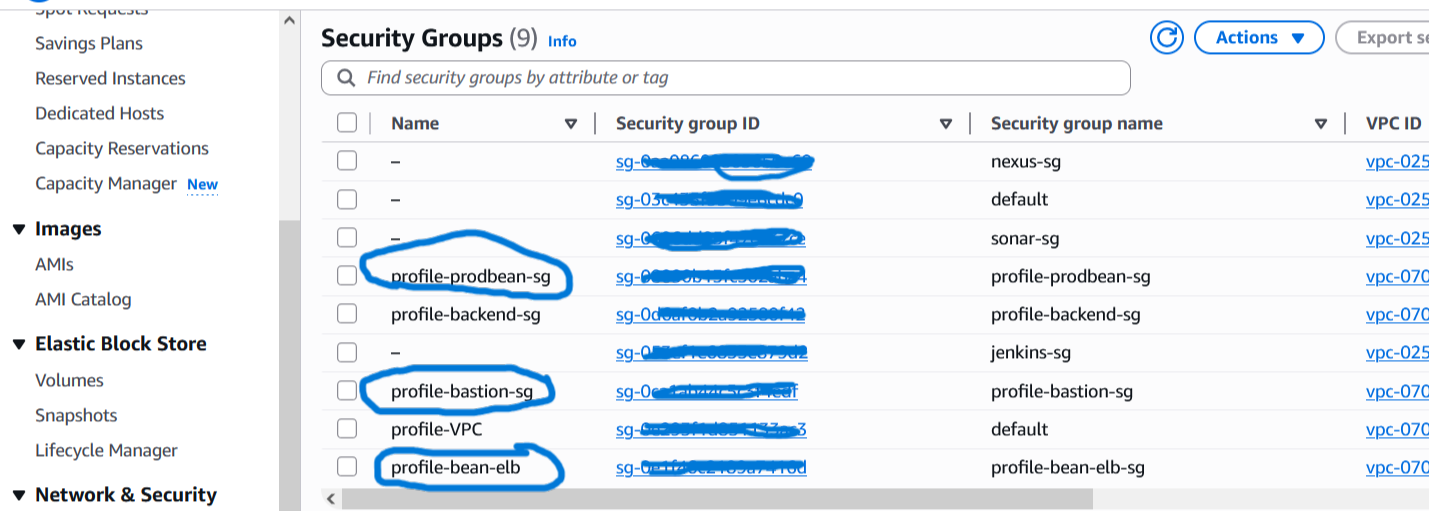Open nexus-sg security group ID link
The width and height of the screenshot is (1429, 511).
[x=713, y=161]
